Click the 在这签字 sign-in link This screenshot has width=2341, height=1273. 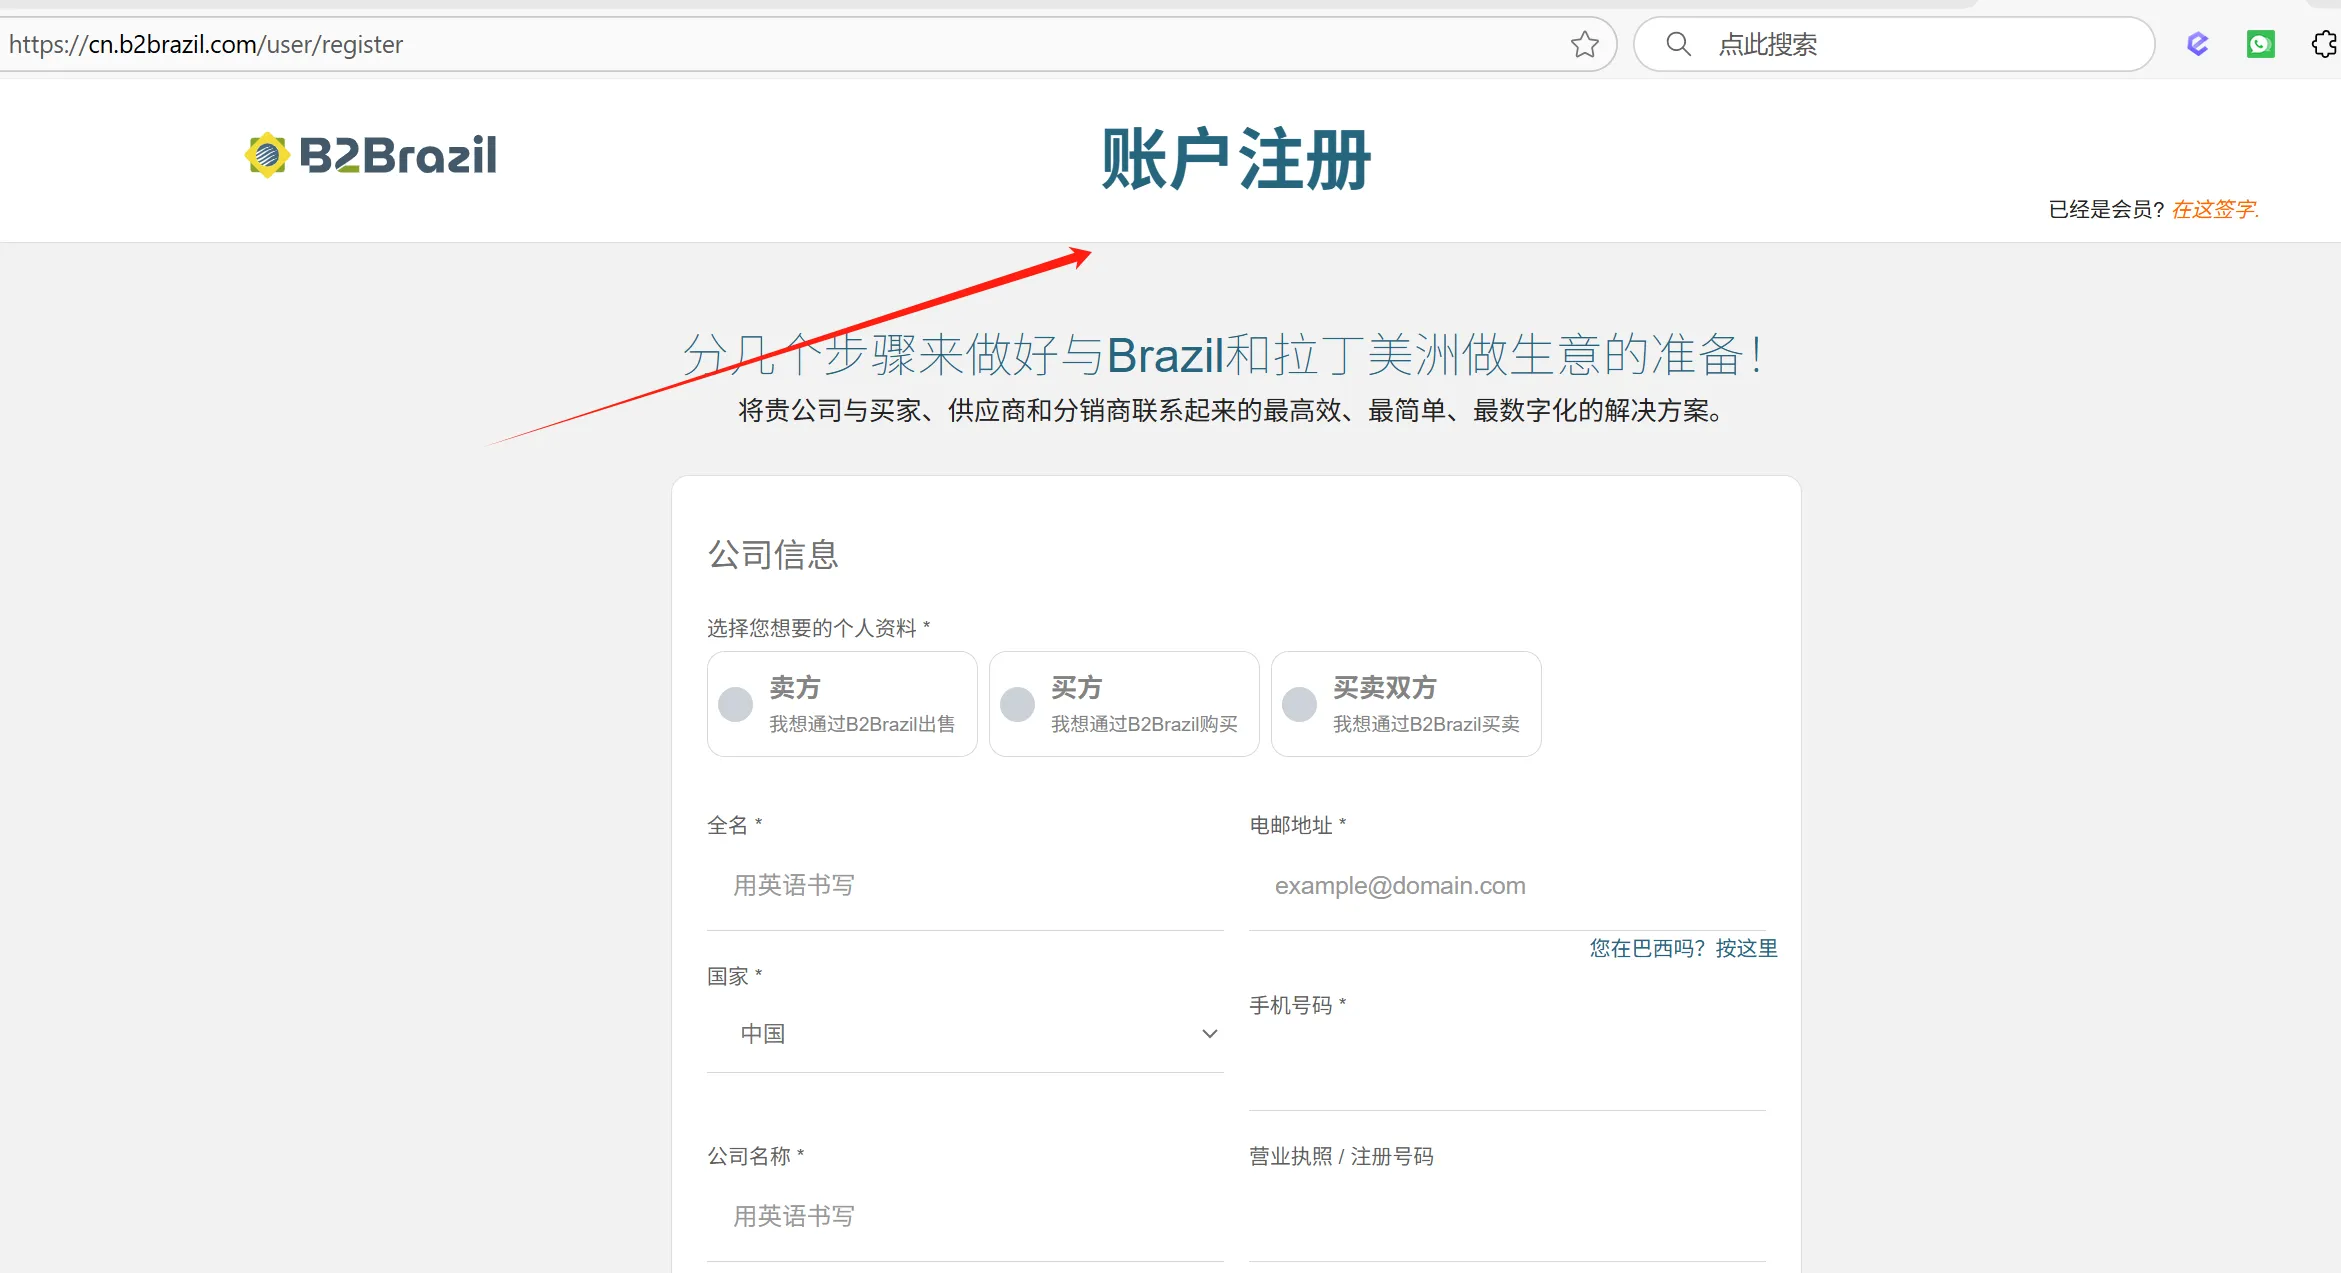click(x=2215, y=209)
